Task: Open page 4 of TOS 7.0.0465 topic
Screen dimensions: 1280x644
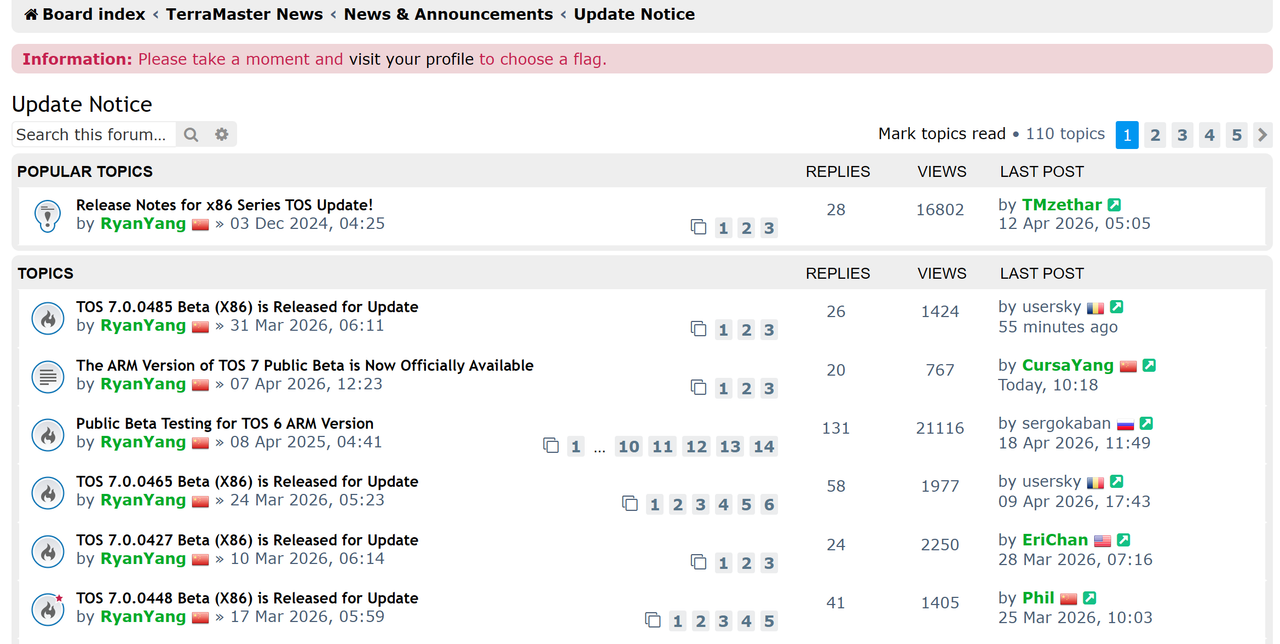Action: click(723, 504)
